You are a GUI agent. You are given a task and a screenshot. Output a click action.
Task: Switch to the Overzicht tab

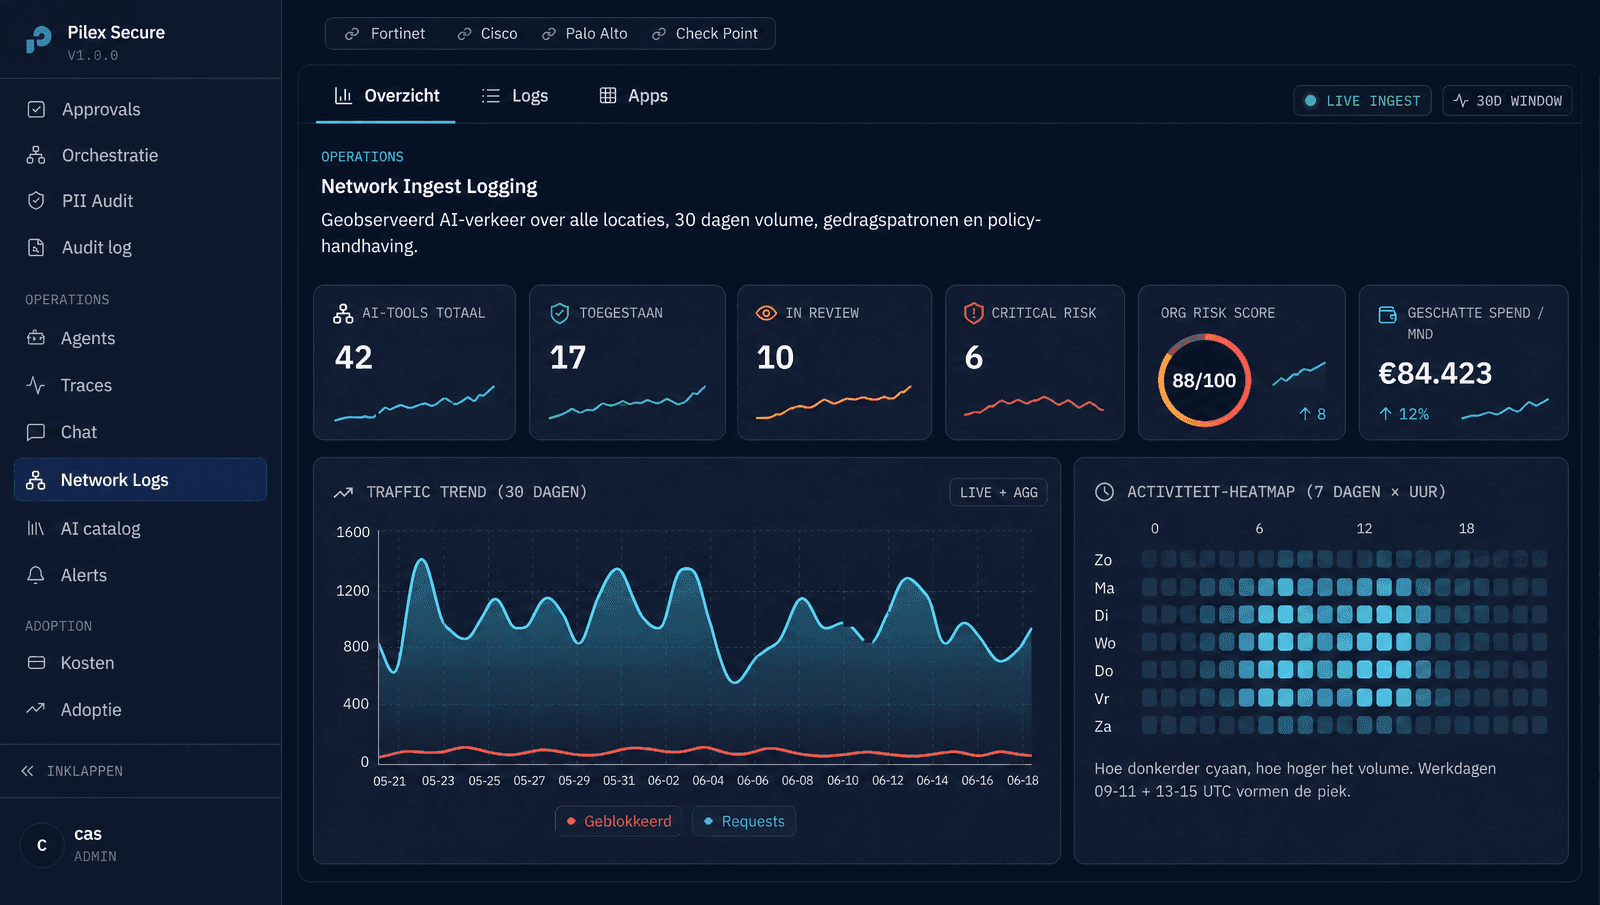tap(386, 96)
